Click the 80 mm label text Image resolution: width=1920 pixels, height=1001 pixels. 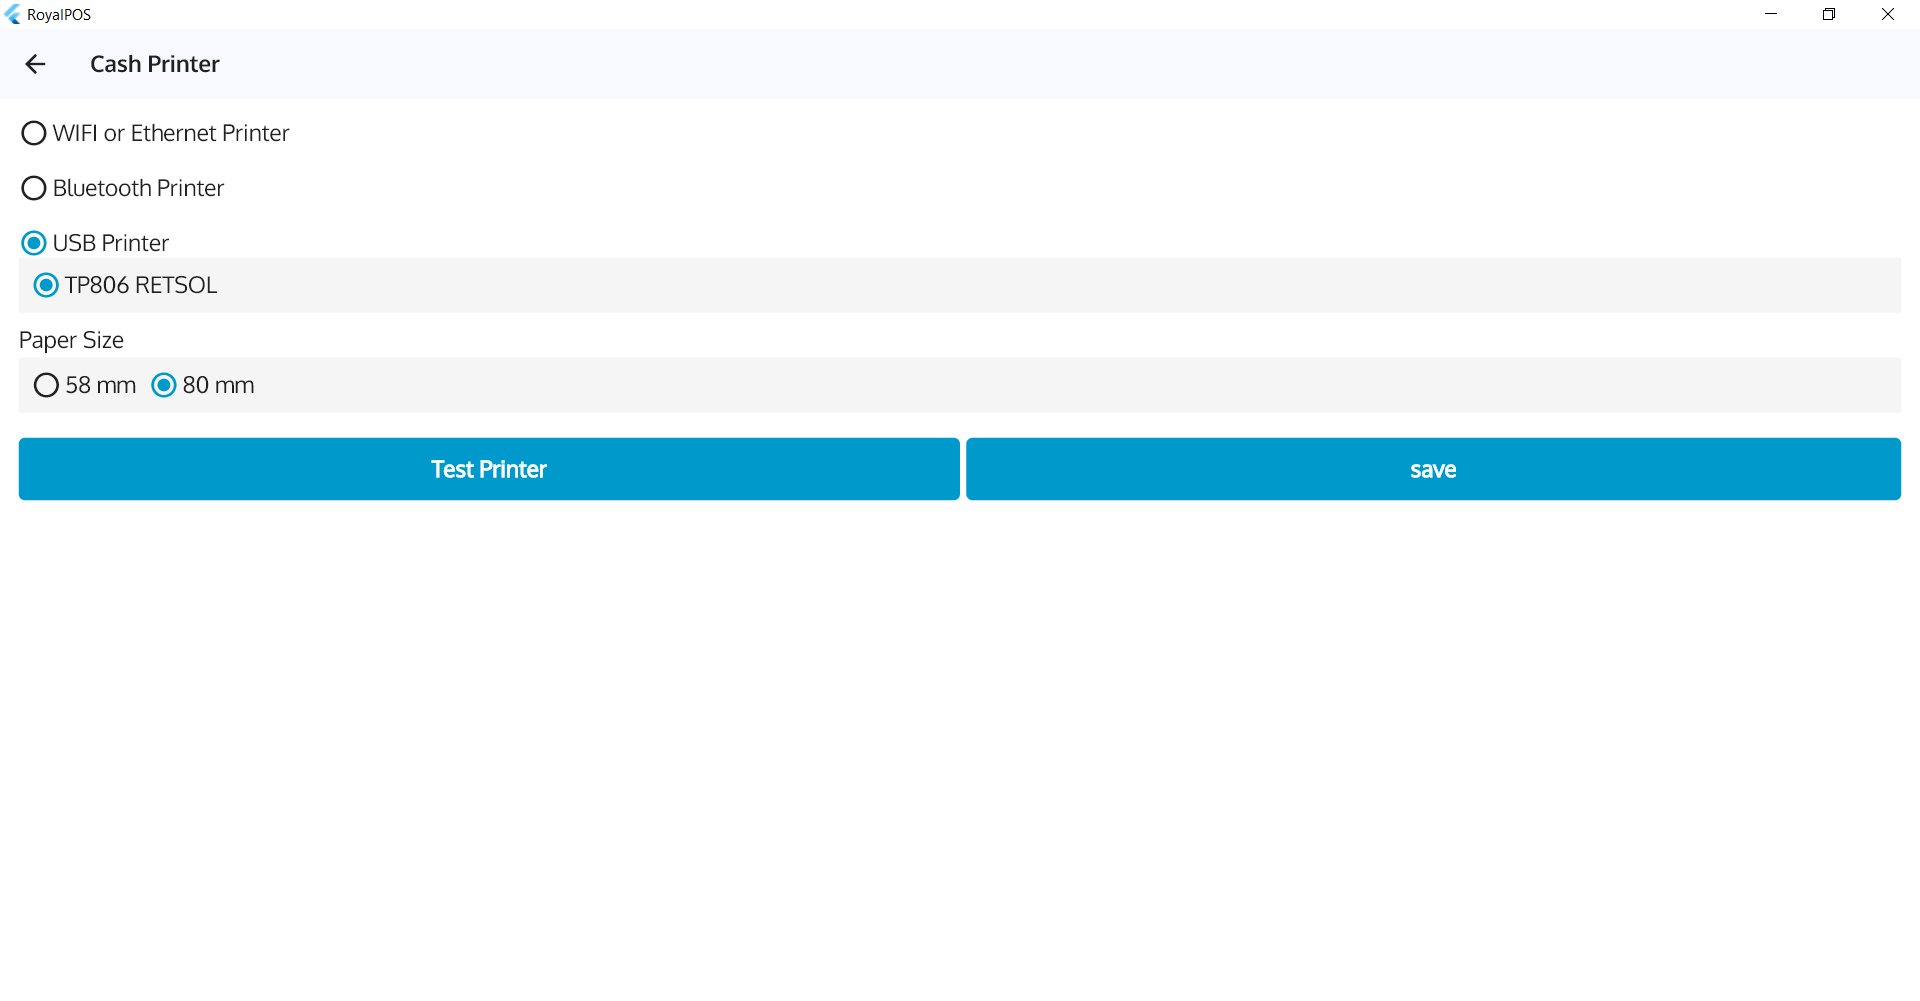(218, 385)
